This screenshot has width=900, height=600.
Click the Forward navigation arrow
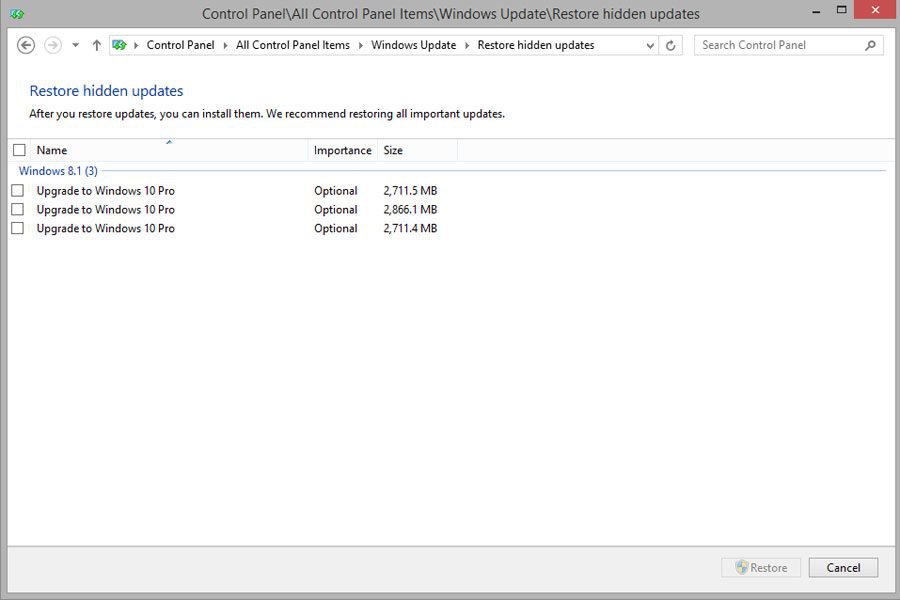click(53, 45)
